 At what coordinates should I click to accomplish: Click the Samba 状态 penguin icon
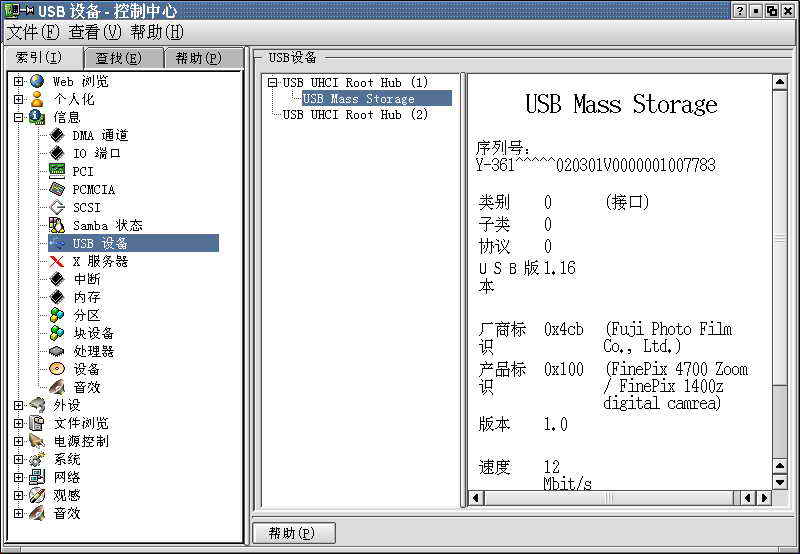click(57, 225)
